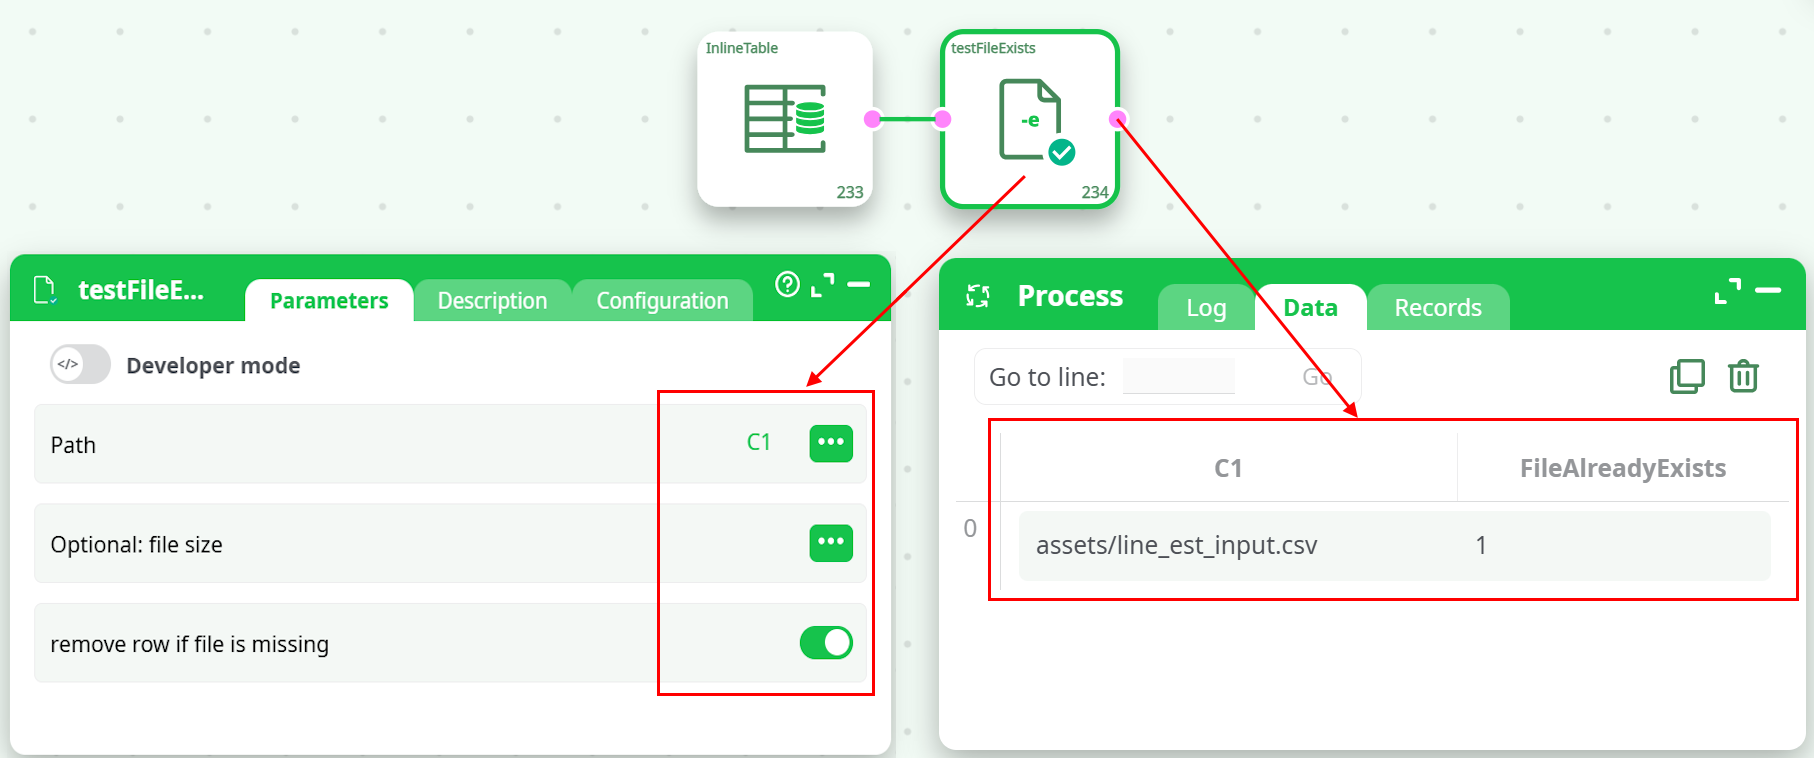Toggle Developer mode switch
This screenshot has height=758, width=1814.
(x=80, y=365)
